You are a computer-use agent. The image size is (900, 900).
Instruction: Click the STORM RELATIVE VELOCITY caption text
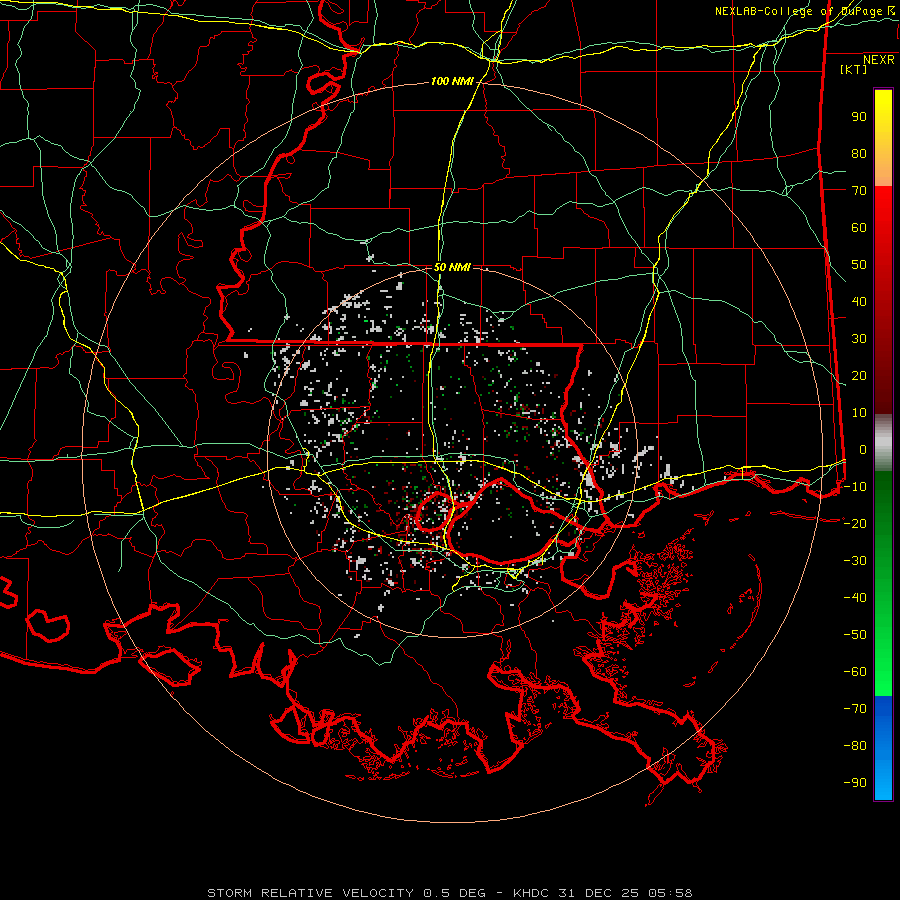[x=310, y=893]
